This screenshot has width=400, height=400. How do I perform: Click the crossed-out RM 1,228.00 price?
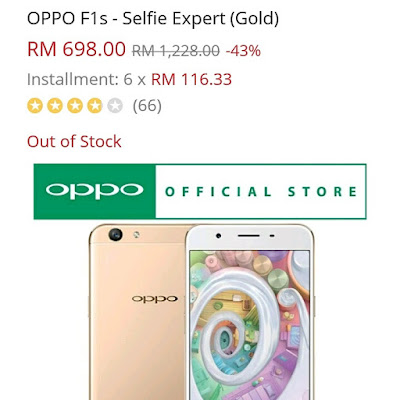(x=176, y=51)
